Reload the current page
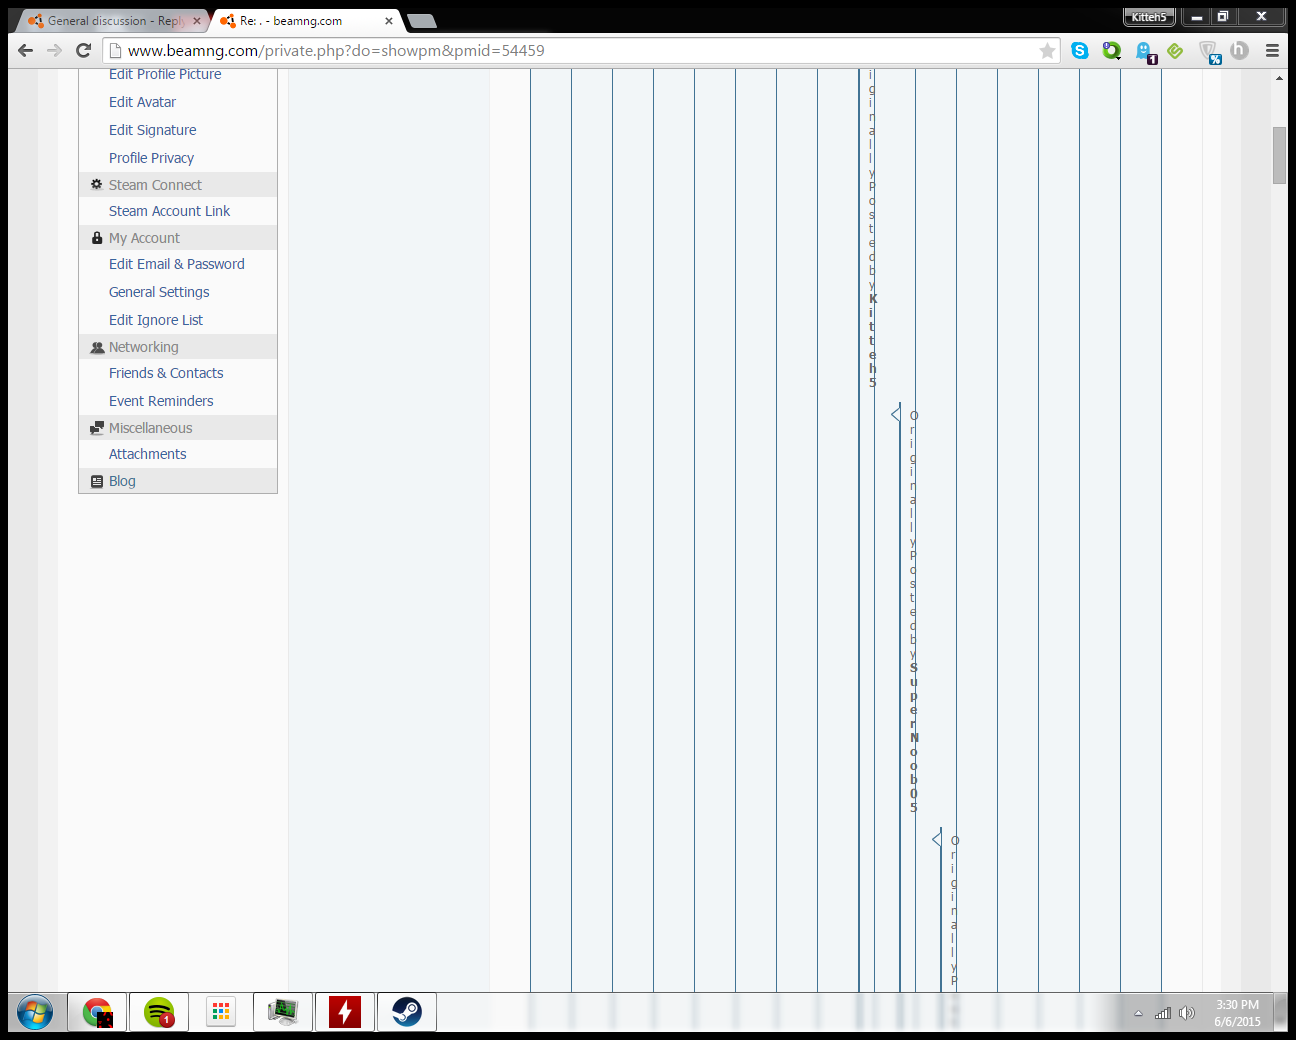 84,50
